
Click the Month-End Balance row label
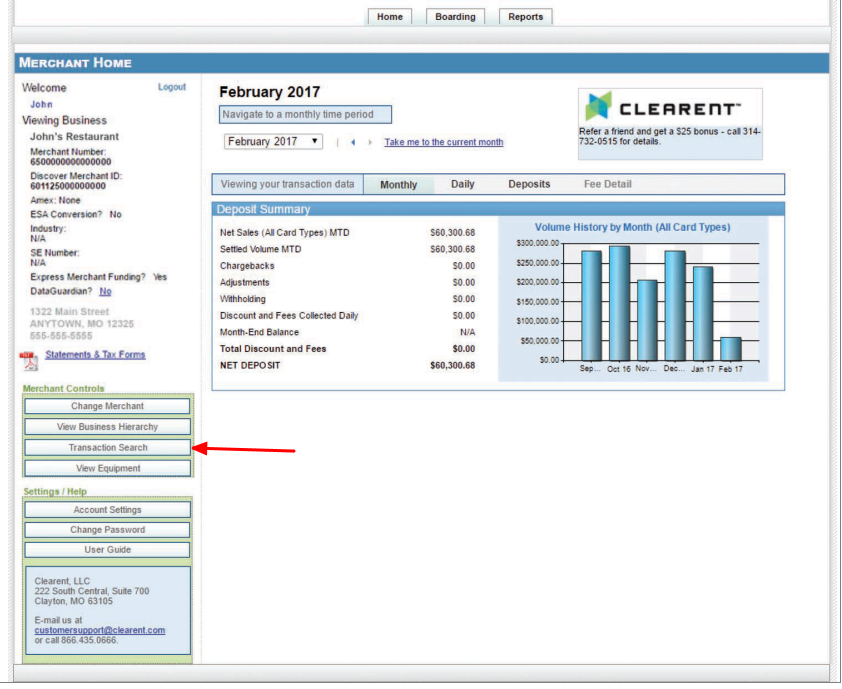pos(259,332)
